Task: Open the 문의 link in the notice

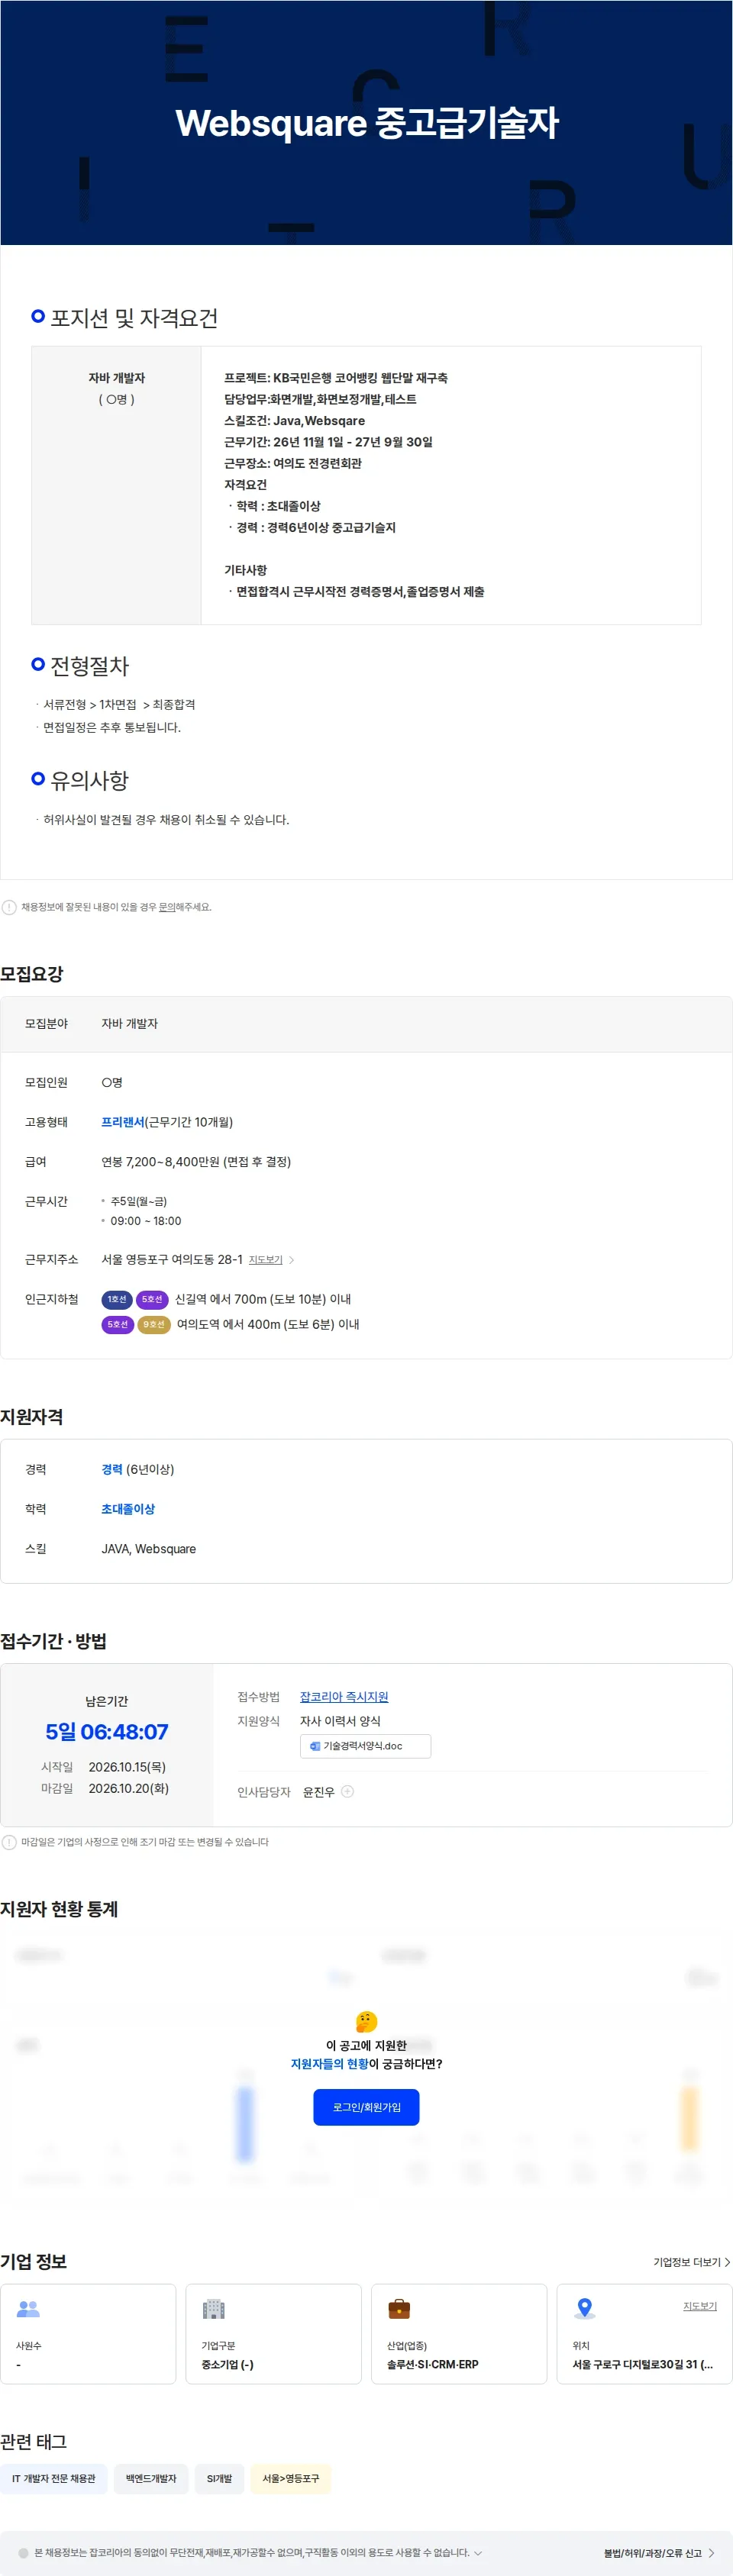Action: pyautogui.click(x=167, y=907)
